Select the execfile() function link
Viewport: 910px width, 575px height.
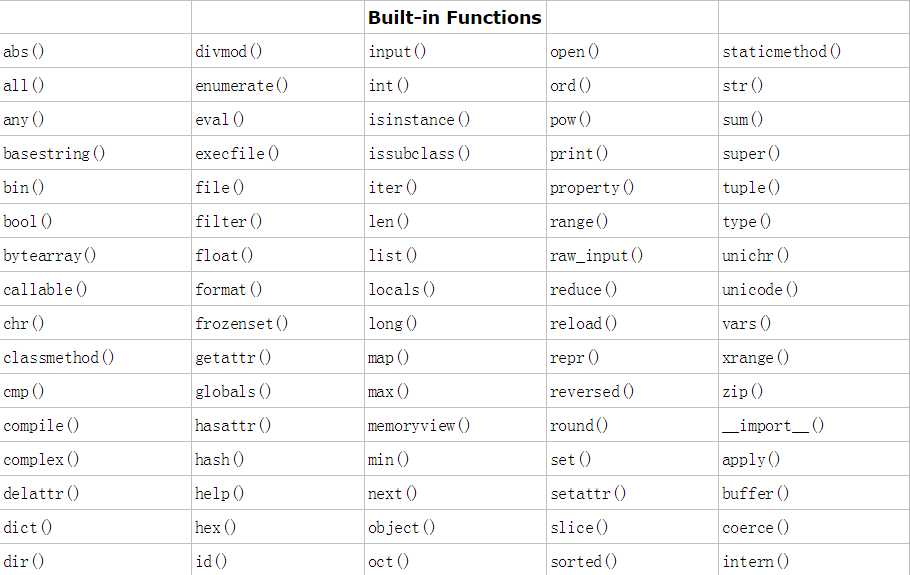click(237, 154)
